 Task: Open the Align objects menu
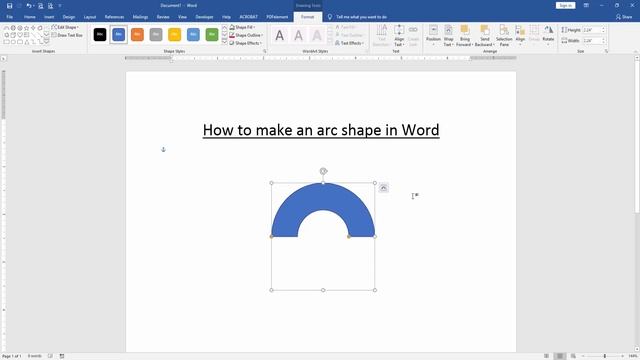point(520,36)
